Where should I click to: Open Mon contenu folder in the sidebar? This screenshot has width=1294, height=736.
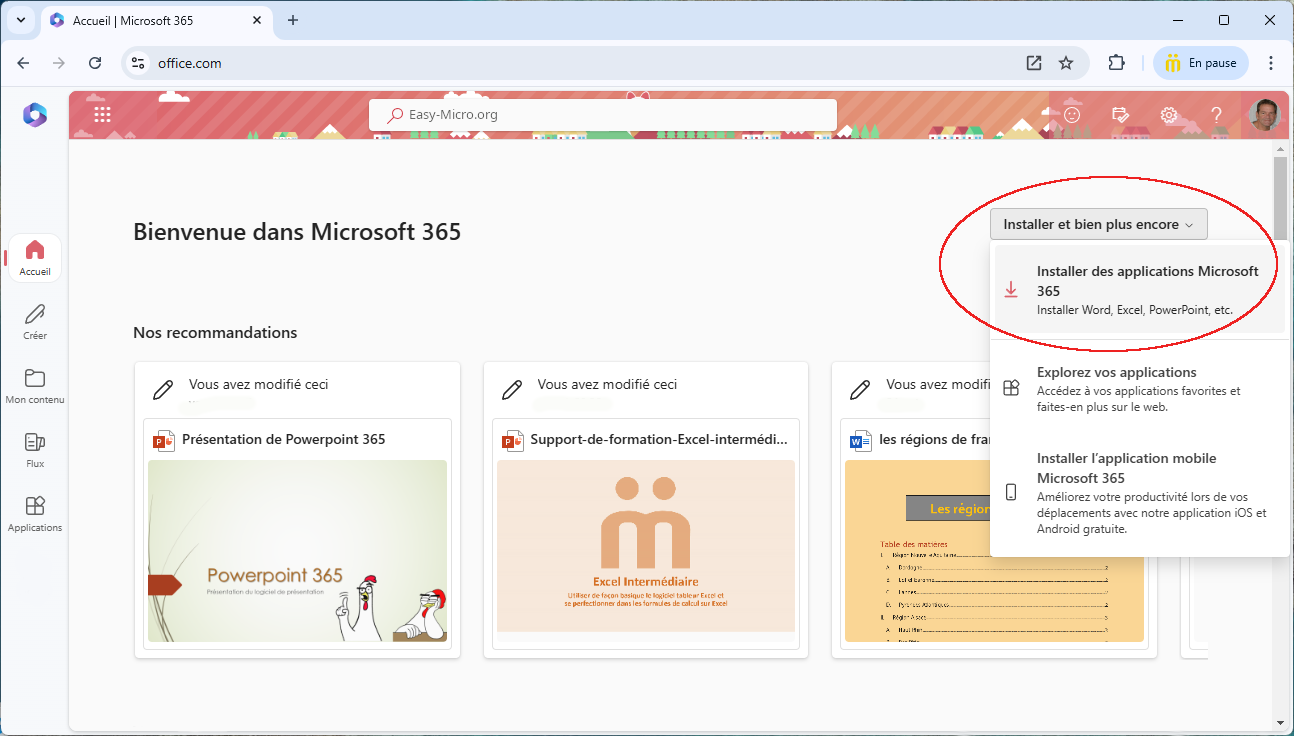pos(35,385)
